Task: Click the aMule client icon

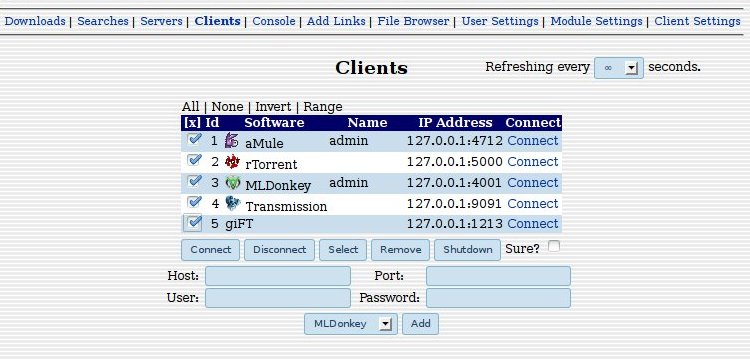Action: pos(232,140)
